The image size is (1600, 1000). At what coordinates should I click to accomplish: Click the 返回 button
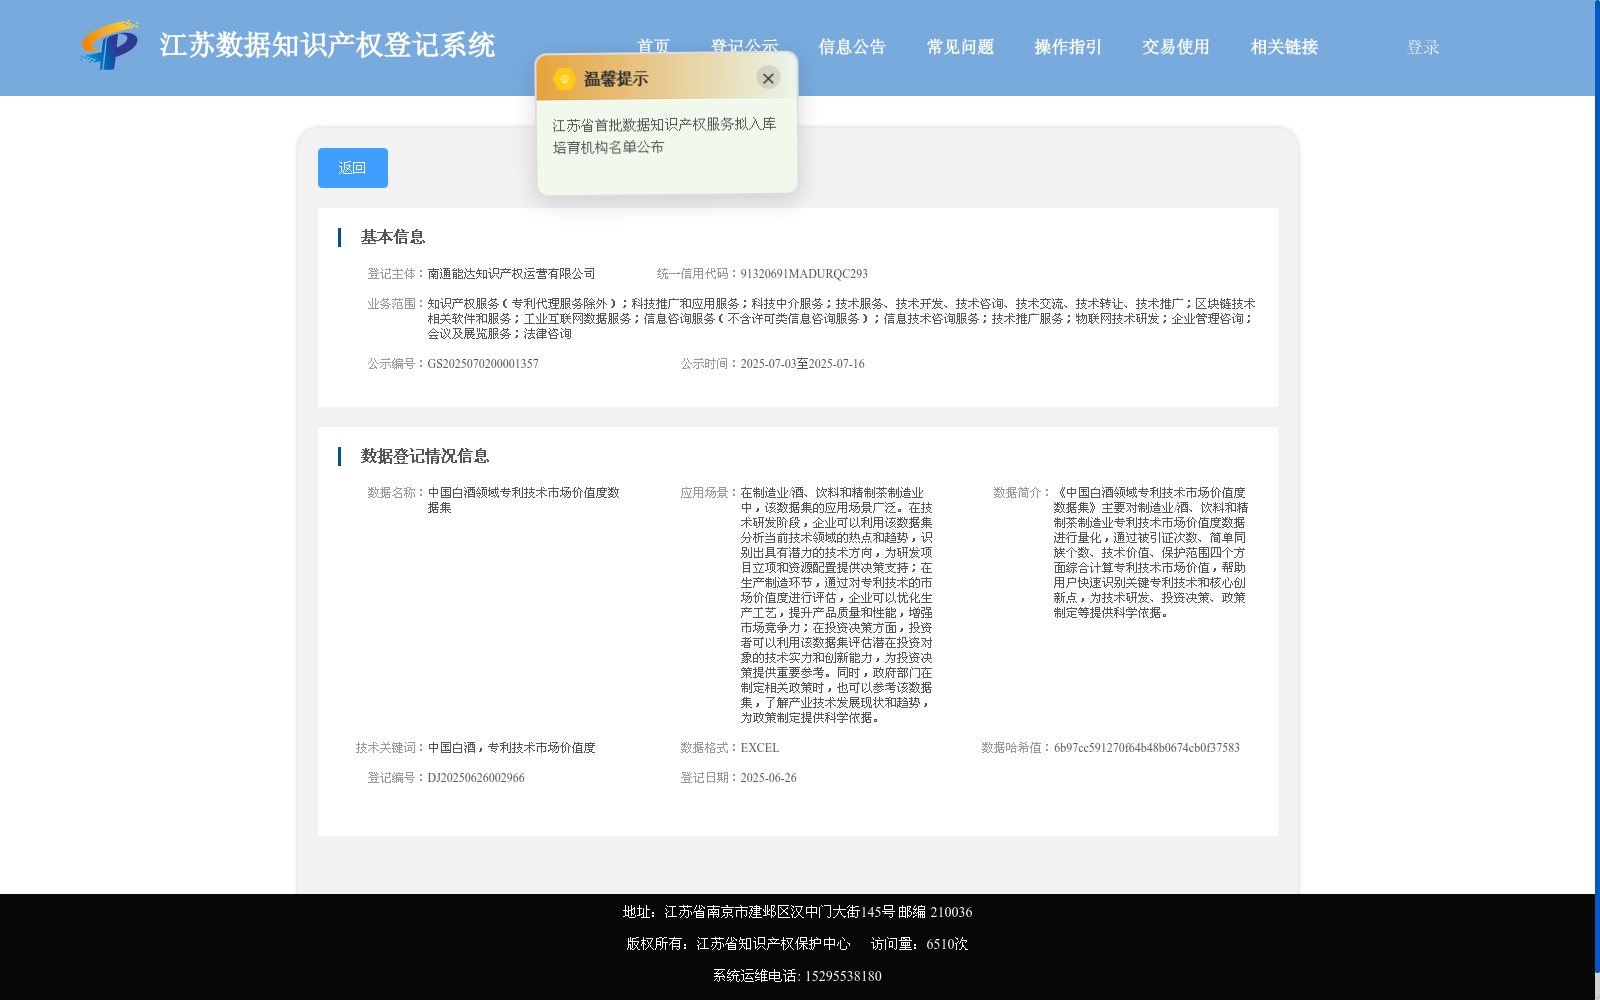tap(353, 168)
